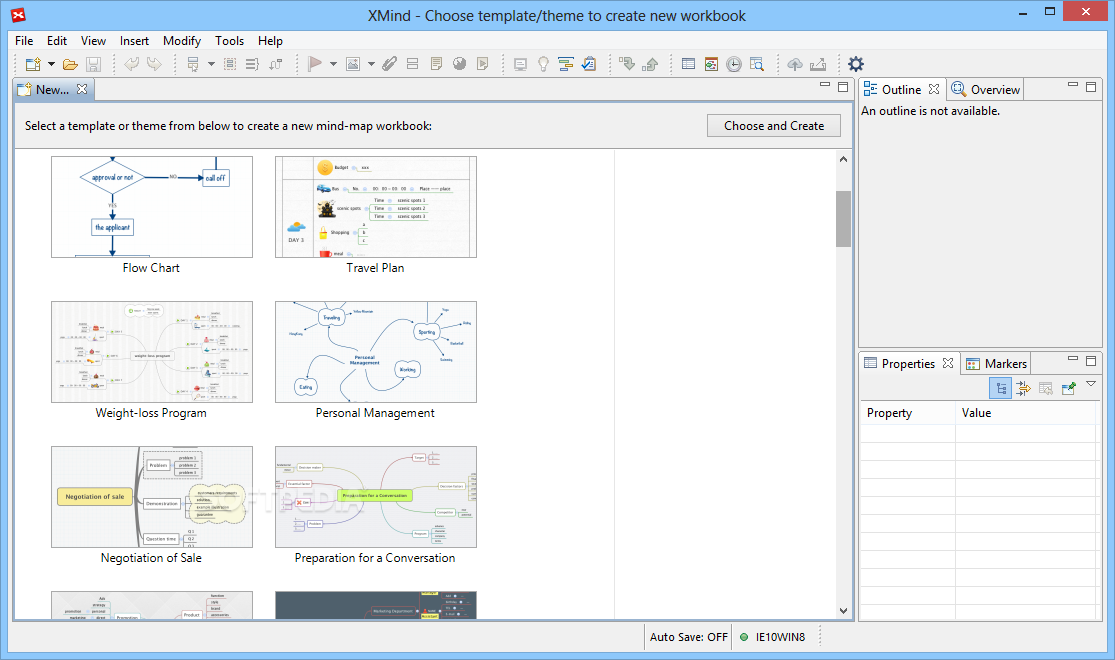Open the Properties panel view menu triangle
Screen dimensions: 1115x660
(1091, 384)
